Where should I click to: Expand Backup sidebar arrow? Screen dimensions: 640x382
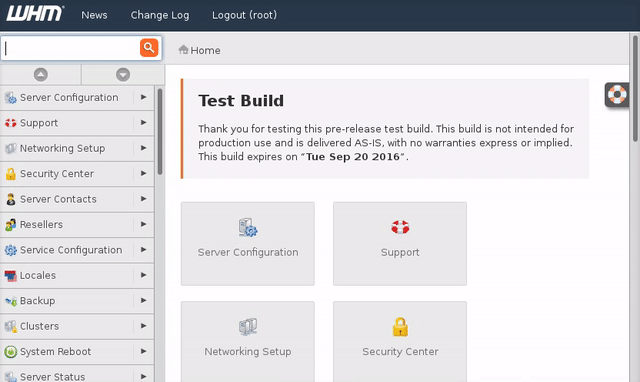pos(143,300)
